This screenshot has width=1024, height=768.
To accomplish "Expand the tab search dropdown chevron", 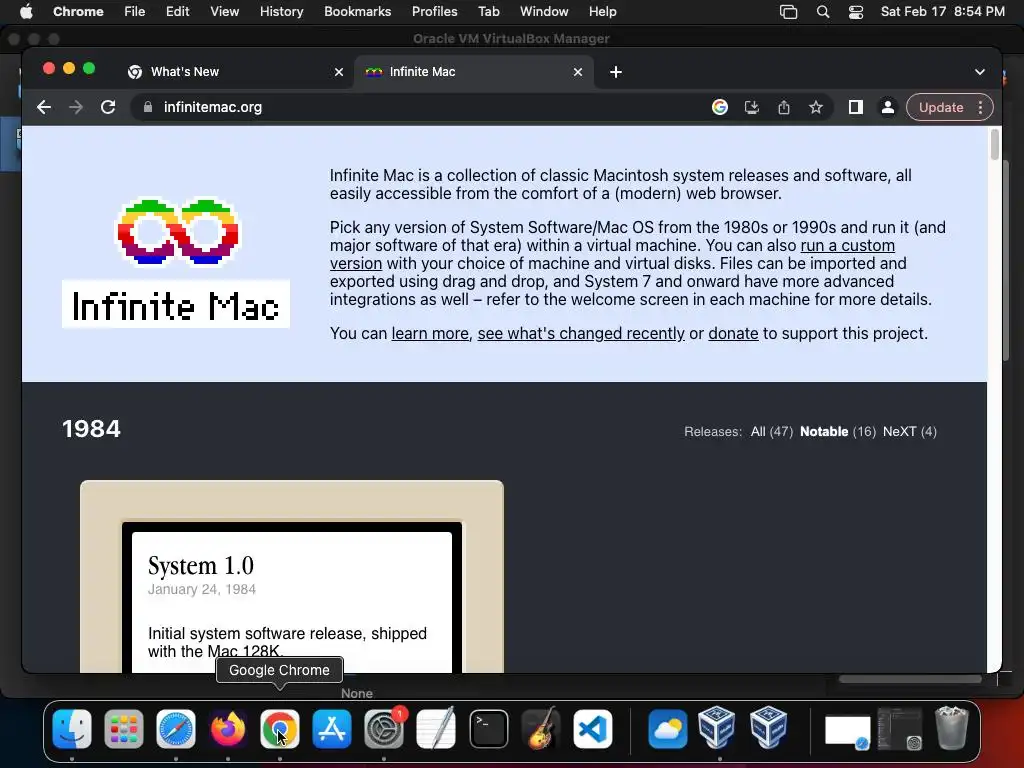I will coord(980,72).
